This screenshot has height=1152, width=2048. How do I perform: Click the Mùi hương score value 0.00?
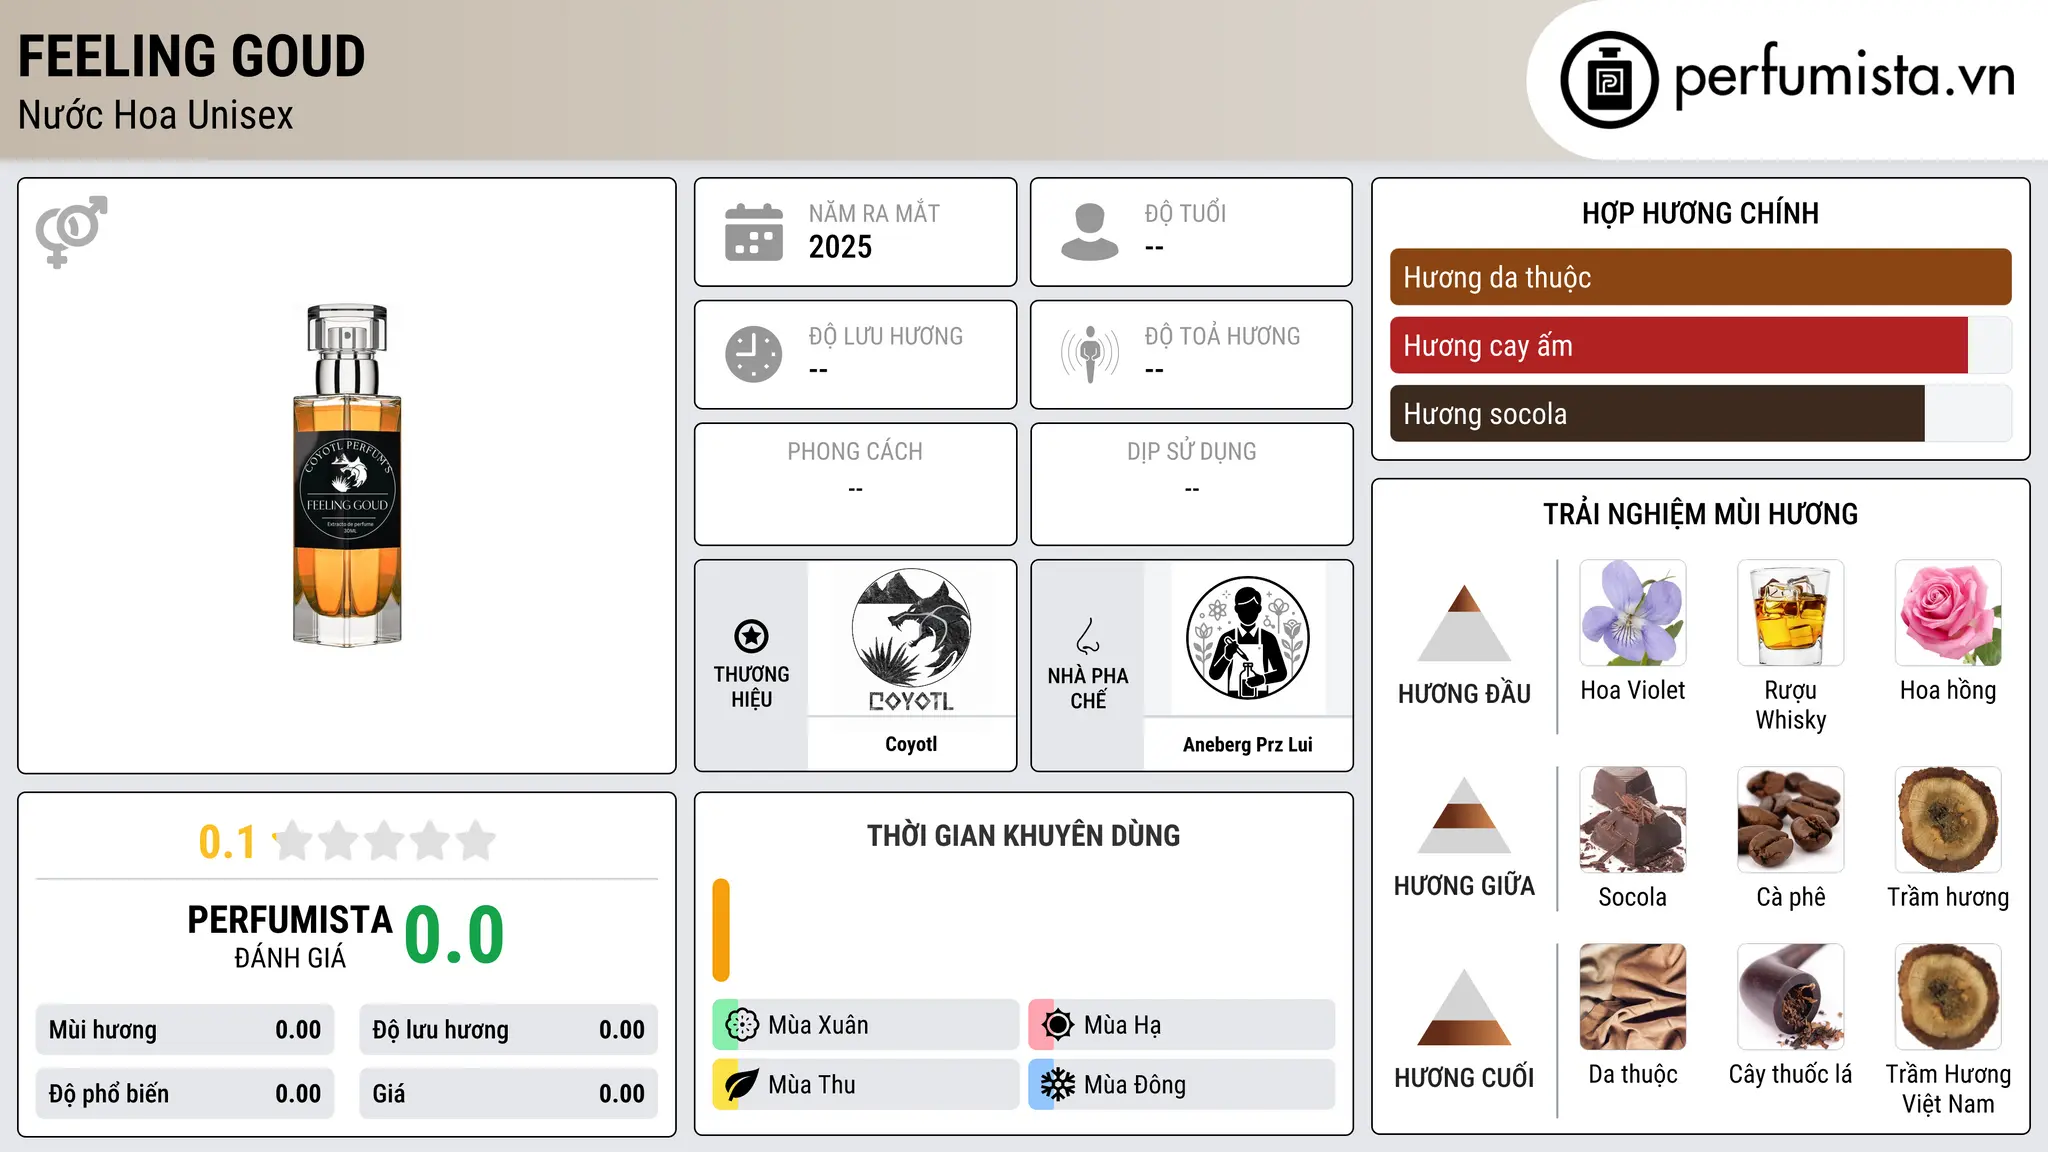coord(298,1030)
